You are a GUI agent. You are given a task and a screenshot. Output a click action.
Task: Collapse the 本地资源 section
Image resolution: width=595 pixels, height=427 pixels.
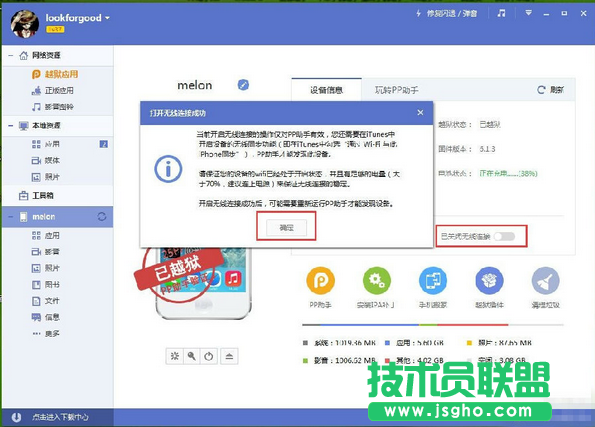(x=11, y=126)
